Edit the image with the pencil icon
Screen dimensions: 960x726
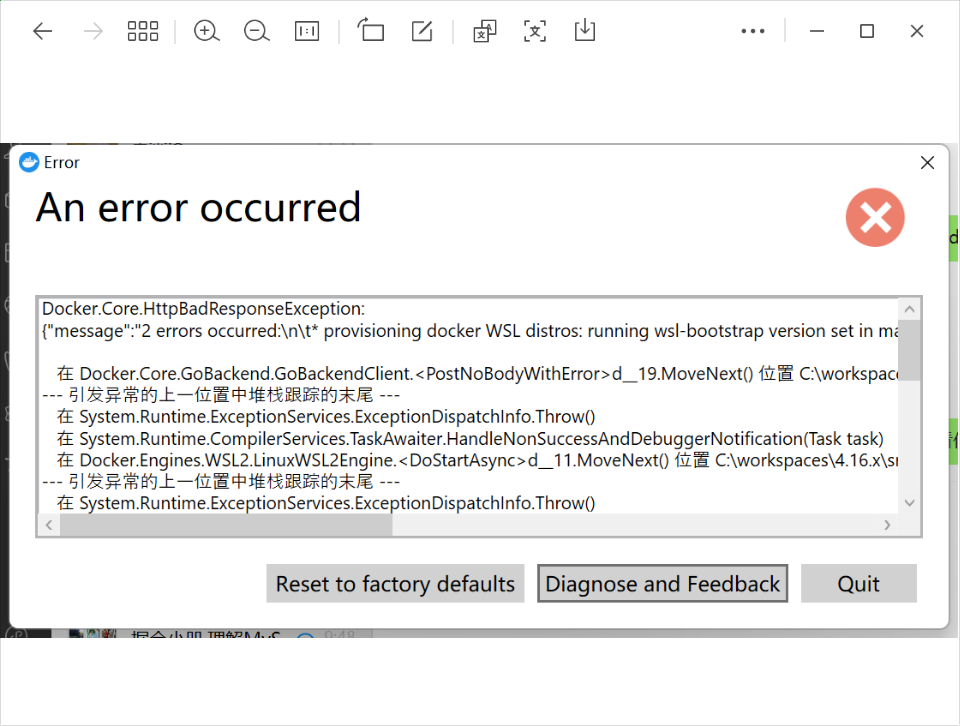(422, 31)
